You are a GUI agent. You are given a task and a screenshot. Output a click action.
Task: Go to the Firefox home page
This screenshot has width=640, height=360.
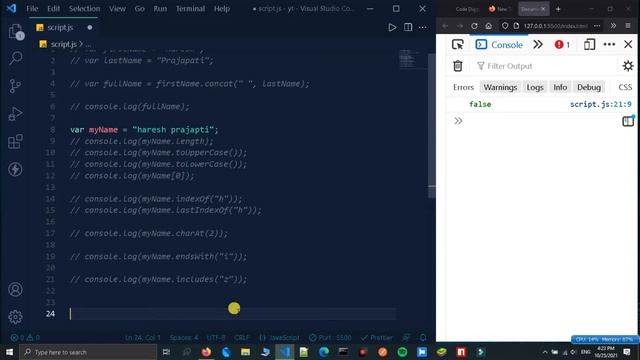489,26
